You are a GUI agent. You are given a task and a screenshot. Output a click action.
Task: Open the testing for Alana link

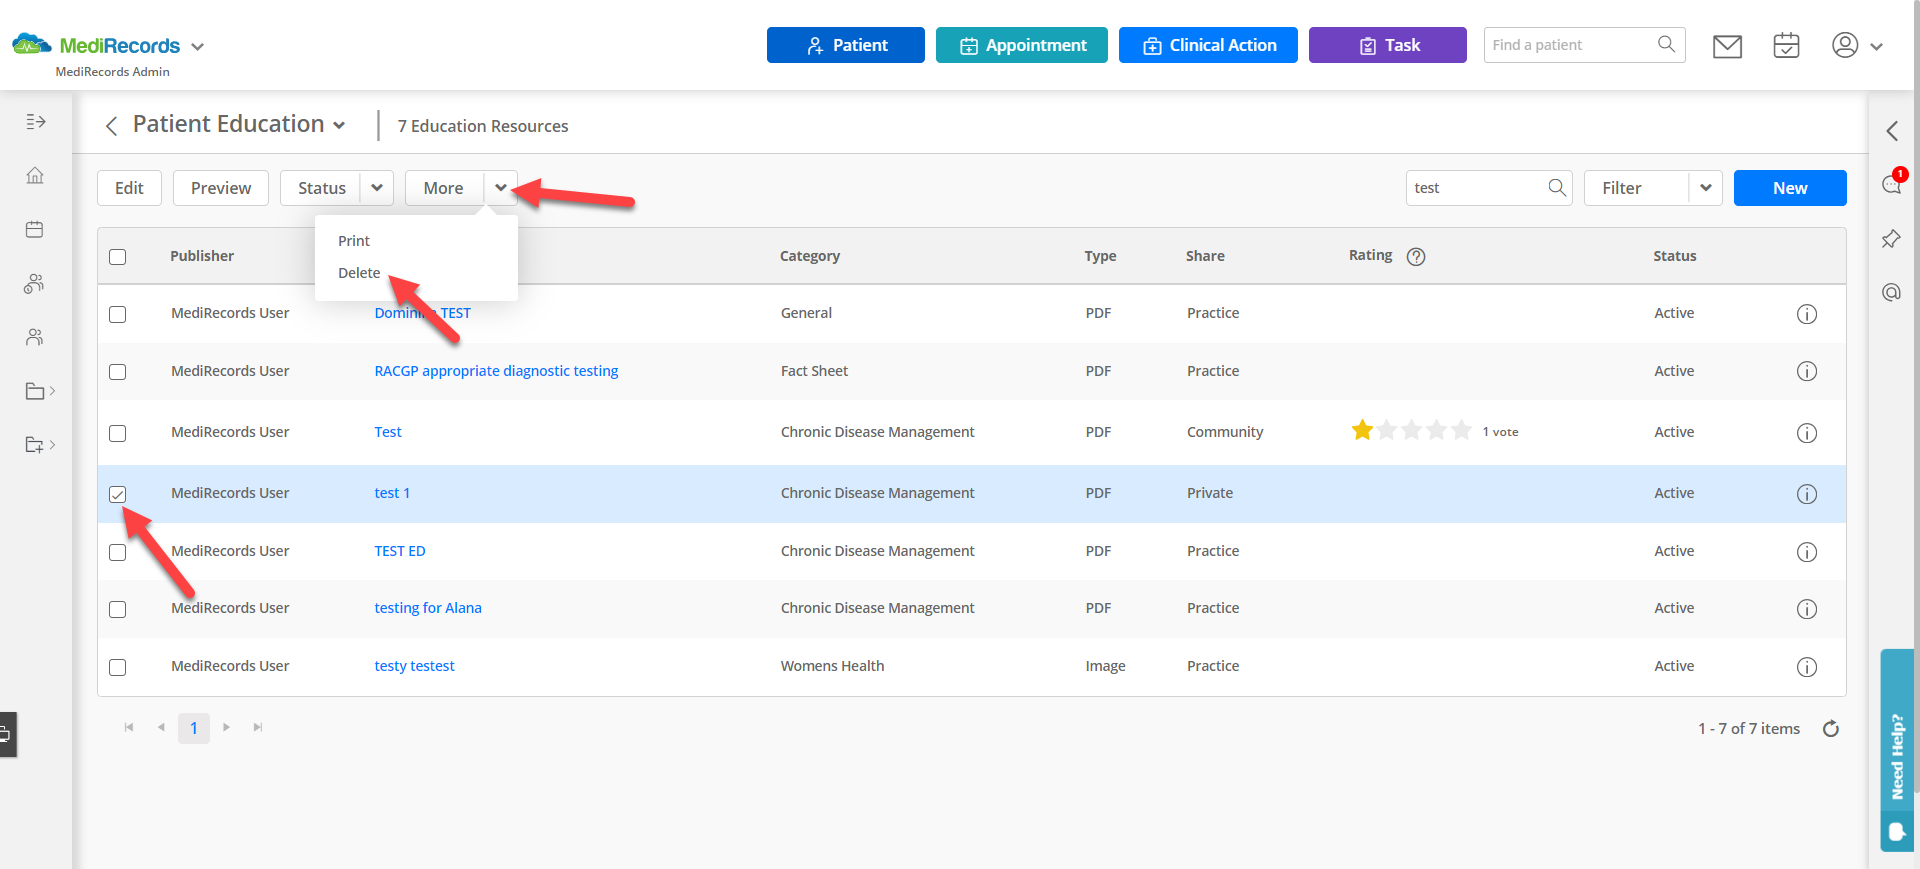(x=428, y=608)
